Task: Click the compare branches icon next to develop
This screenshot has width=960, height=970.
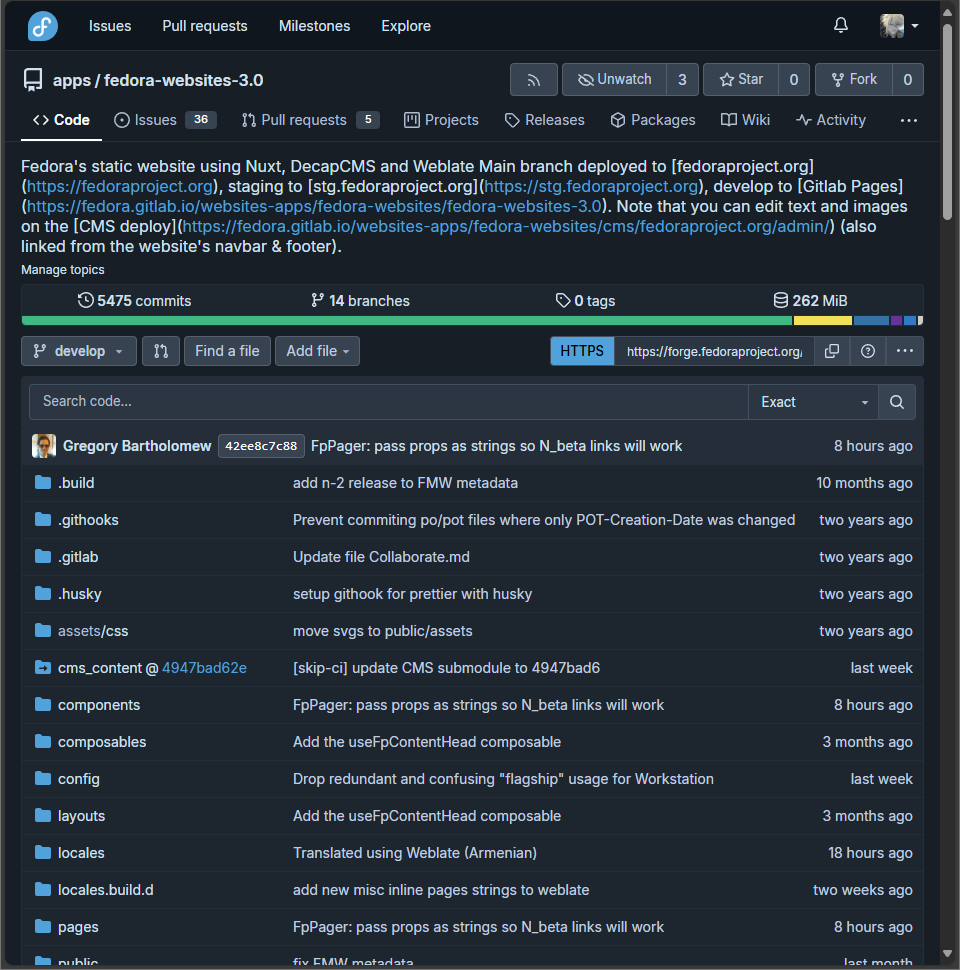Action: point(160,351)
